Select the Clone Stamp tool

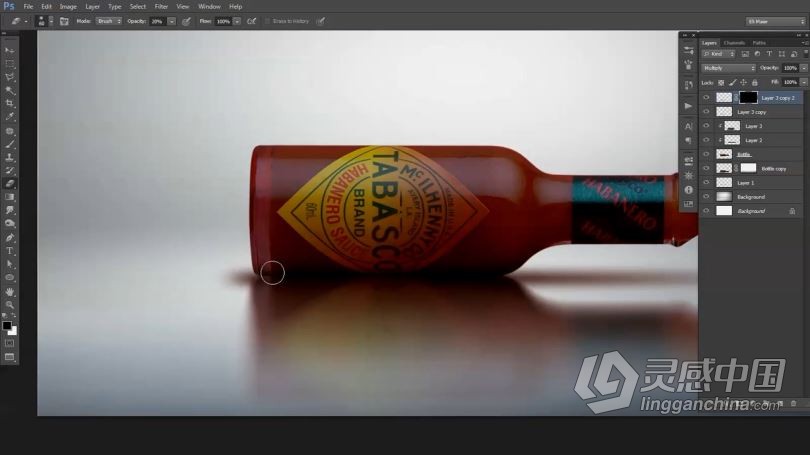pyautogui.click(x=10, y=158)
